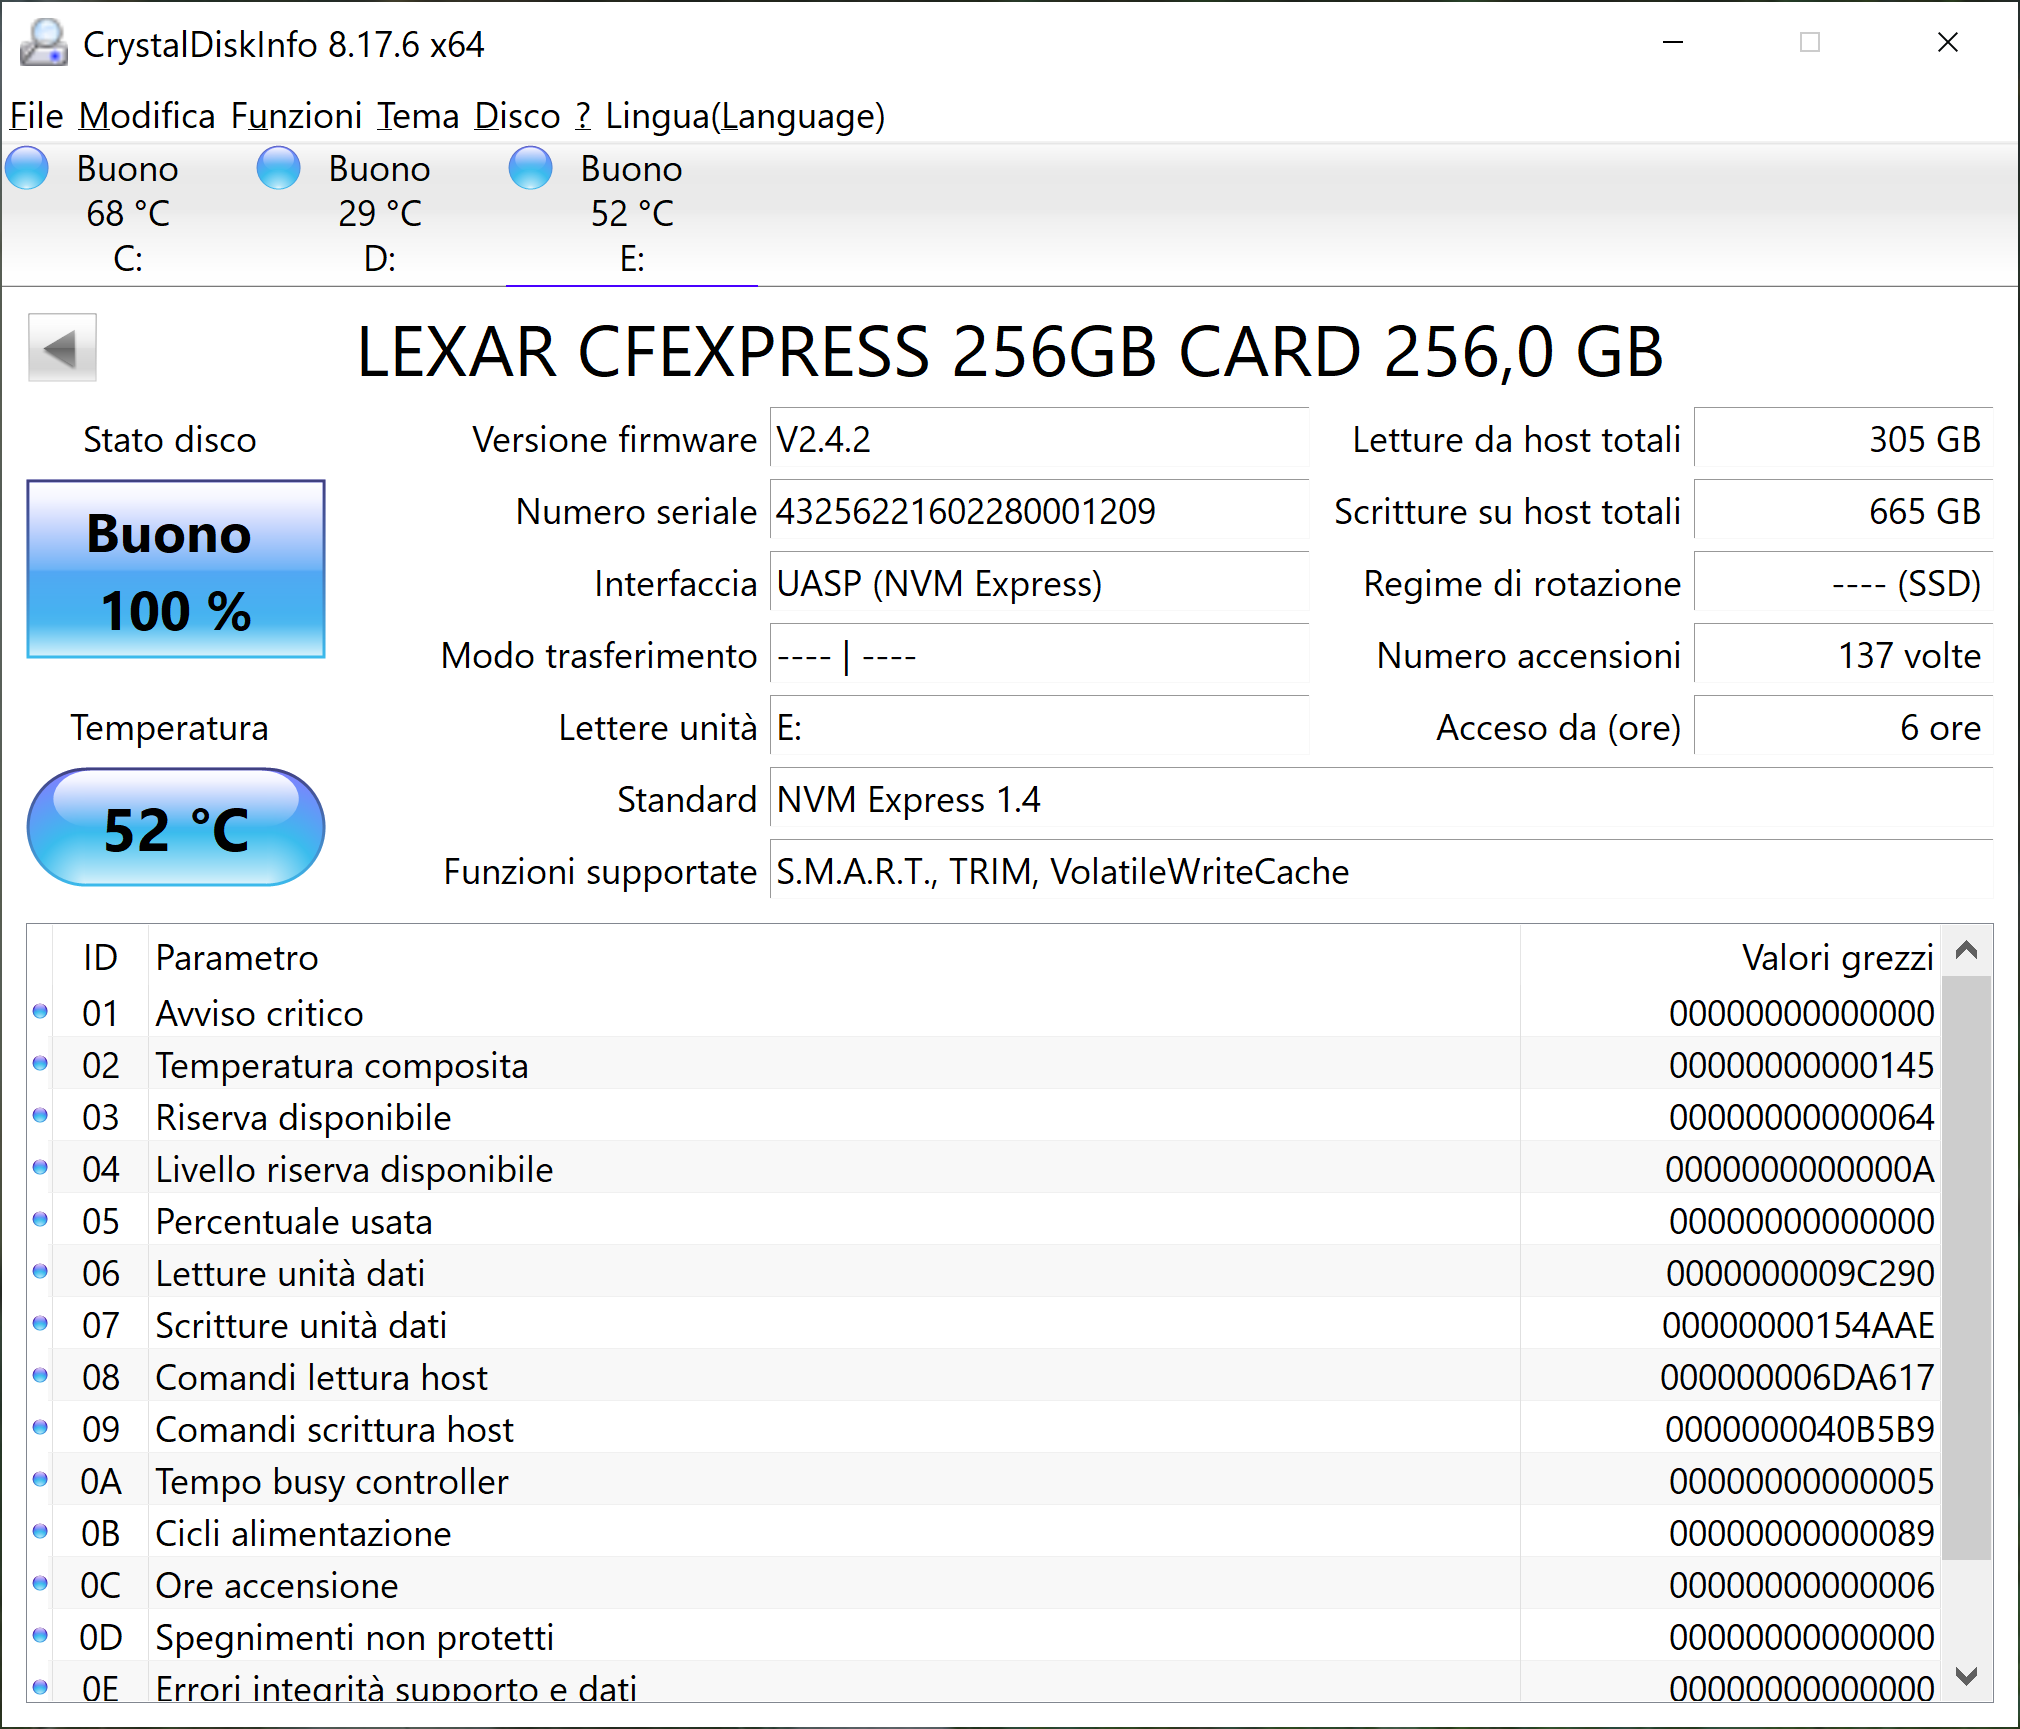Click status dot for Letture unità dati row
Screen dimensions: 2020x1729
coord(40,1272)
